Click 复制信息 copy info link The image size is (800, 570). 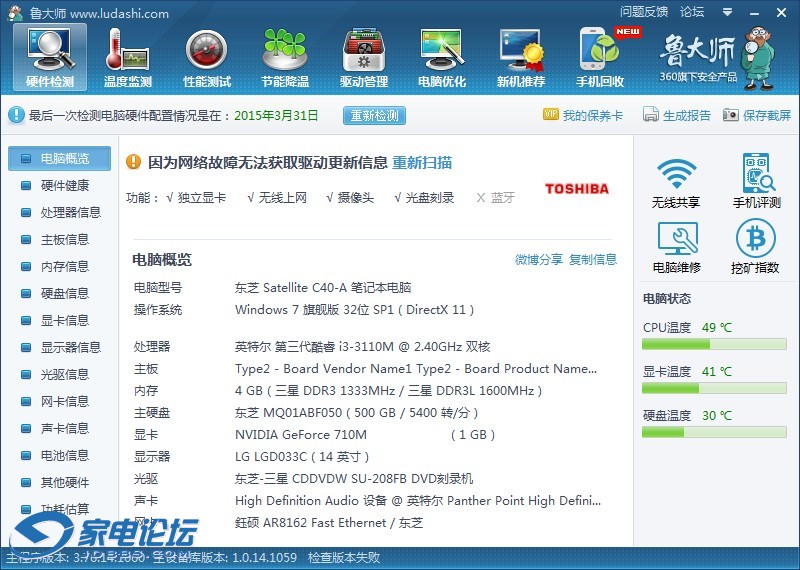pos(593,259)
